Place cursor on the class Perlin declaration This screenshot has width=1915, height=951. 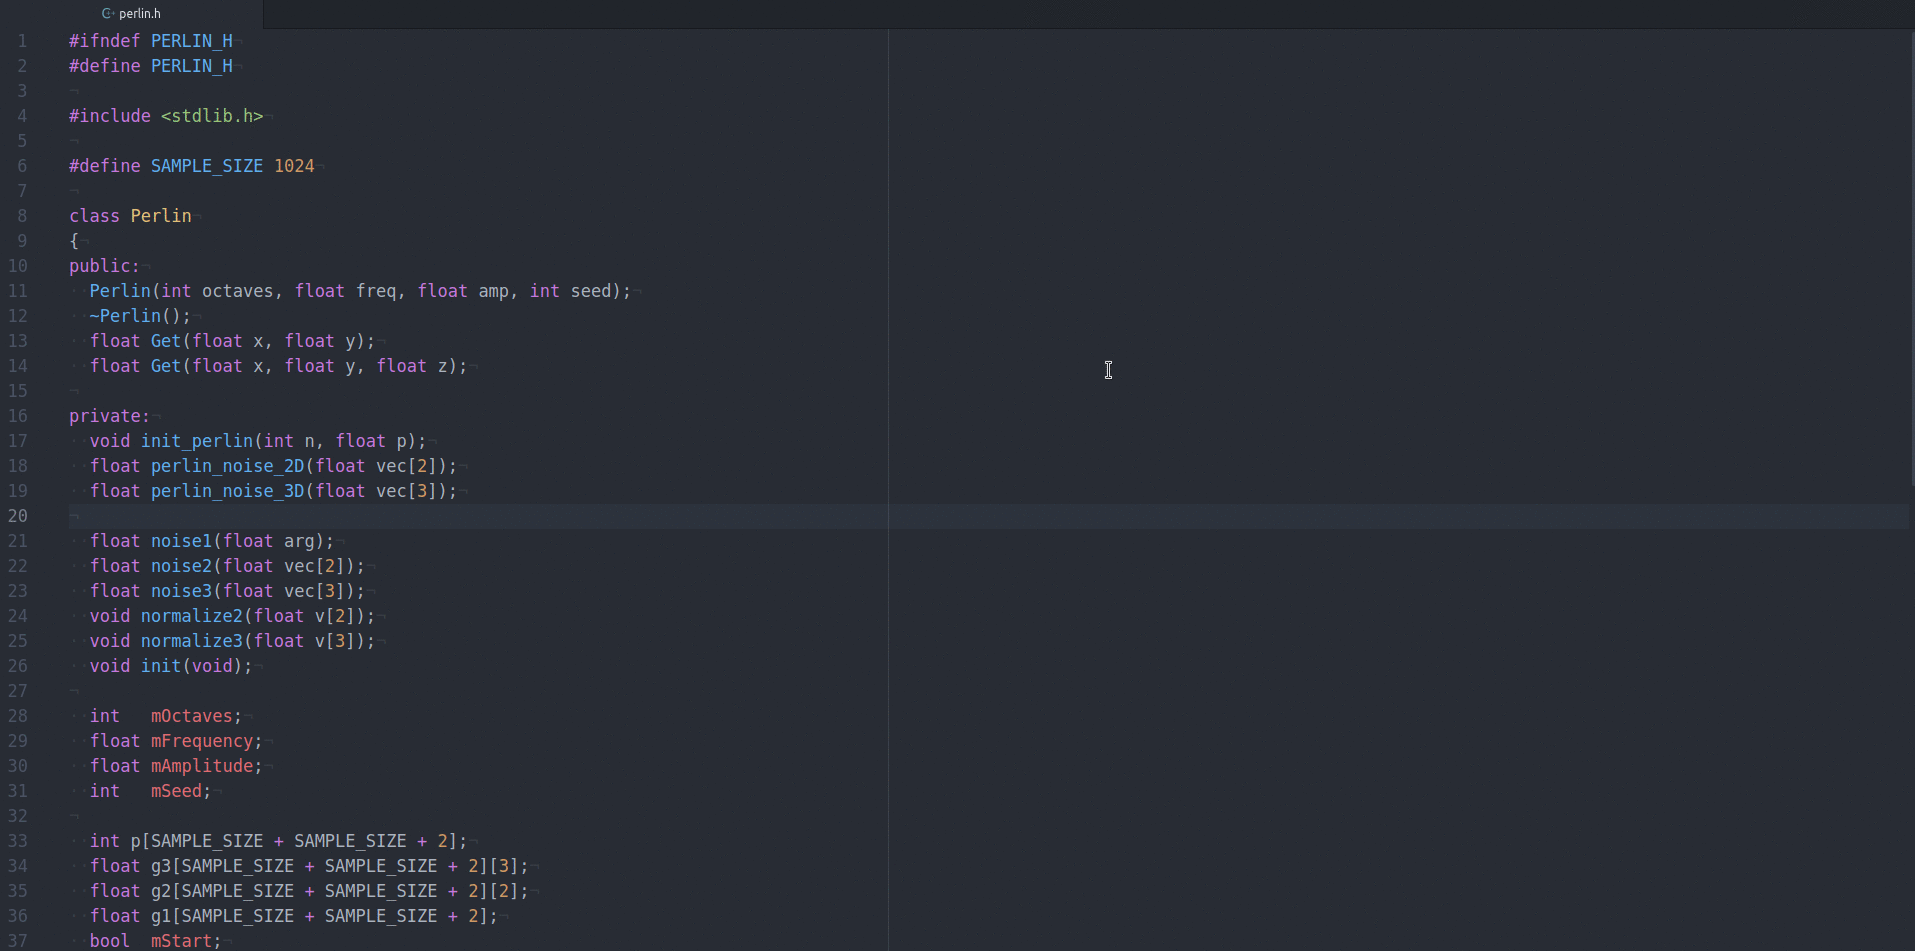[x=131, y=215]
